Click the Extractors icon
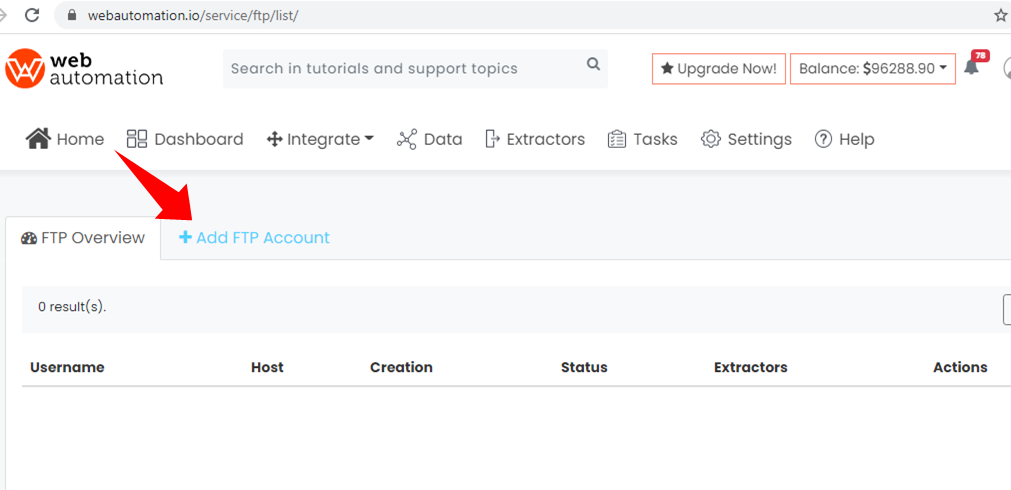 (493, 139)
